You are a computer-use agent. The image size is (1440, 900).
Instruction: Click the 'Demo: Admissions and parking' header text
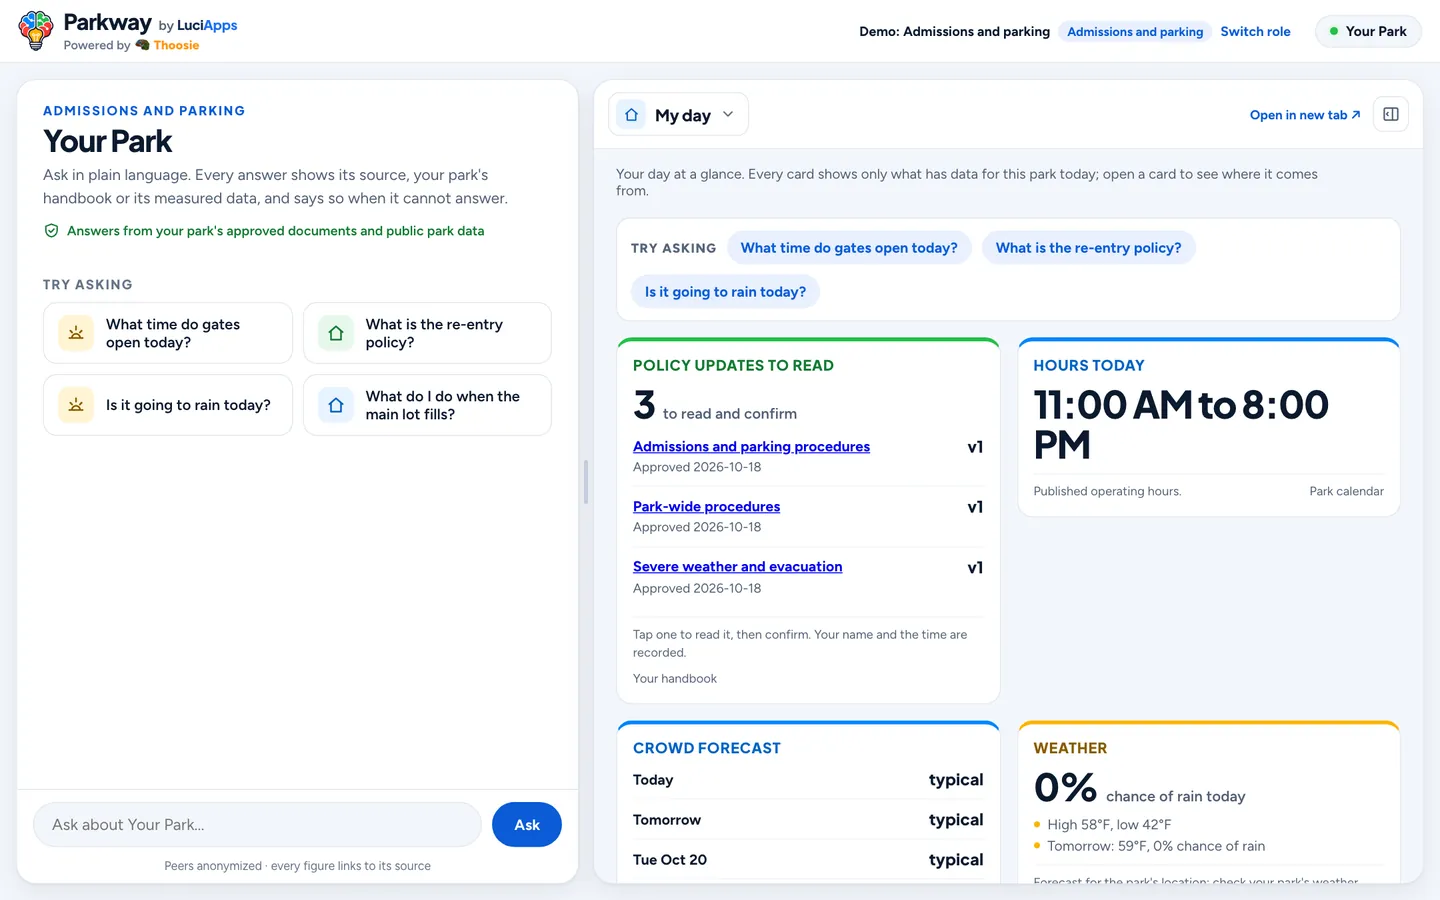pyautogui.click(x=954, y=32)
